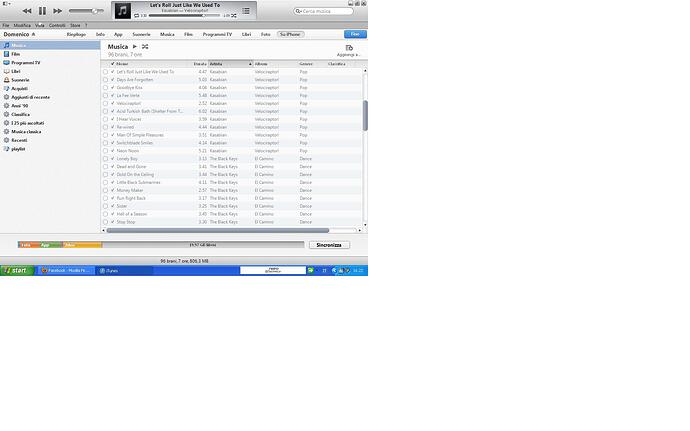690x431 pixels.
Task: Eject the Domenico iPhone
Action: (33, 34)
